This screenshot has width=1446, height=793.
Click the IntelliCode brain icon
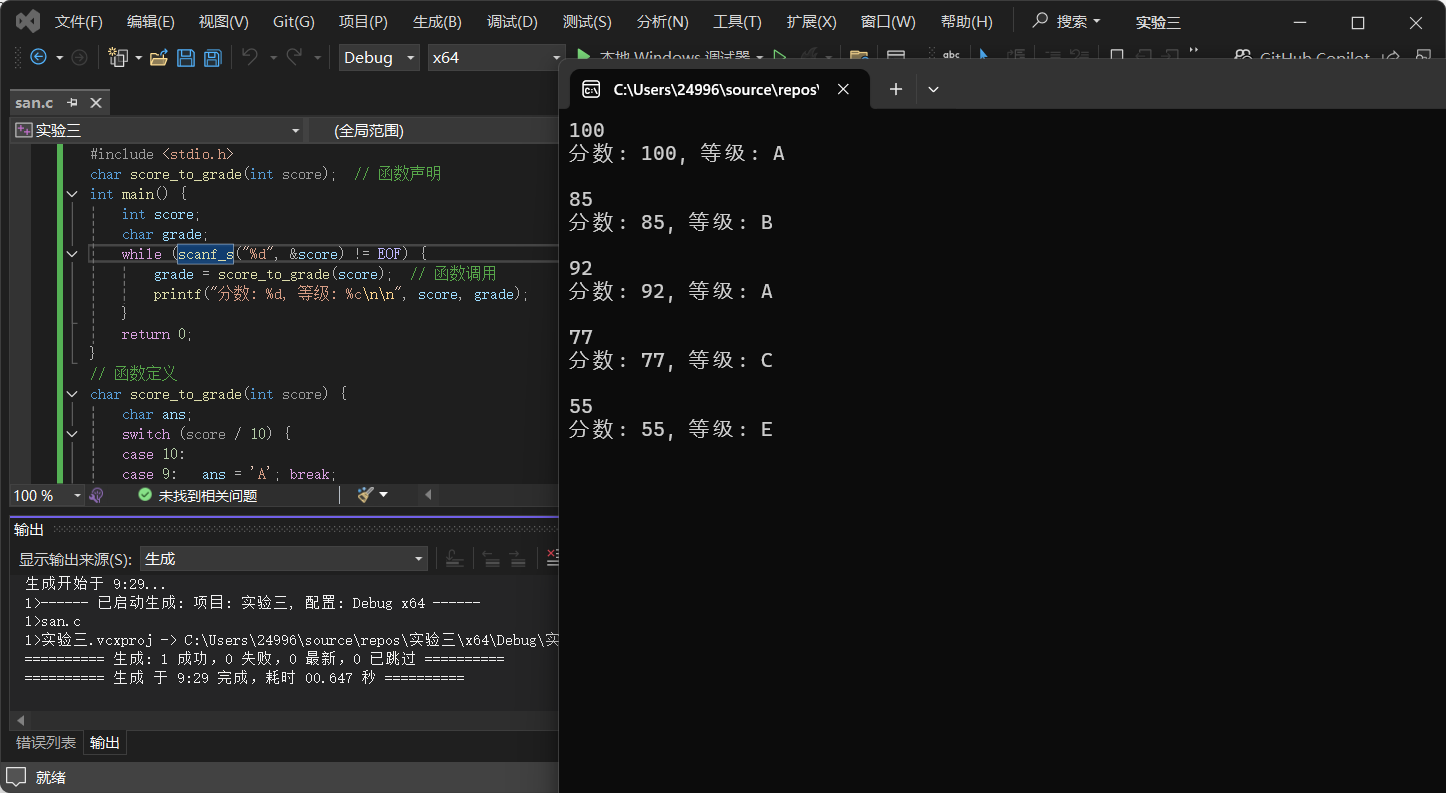click(x=97, y=495)
